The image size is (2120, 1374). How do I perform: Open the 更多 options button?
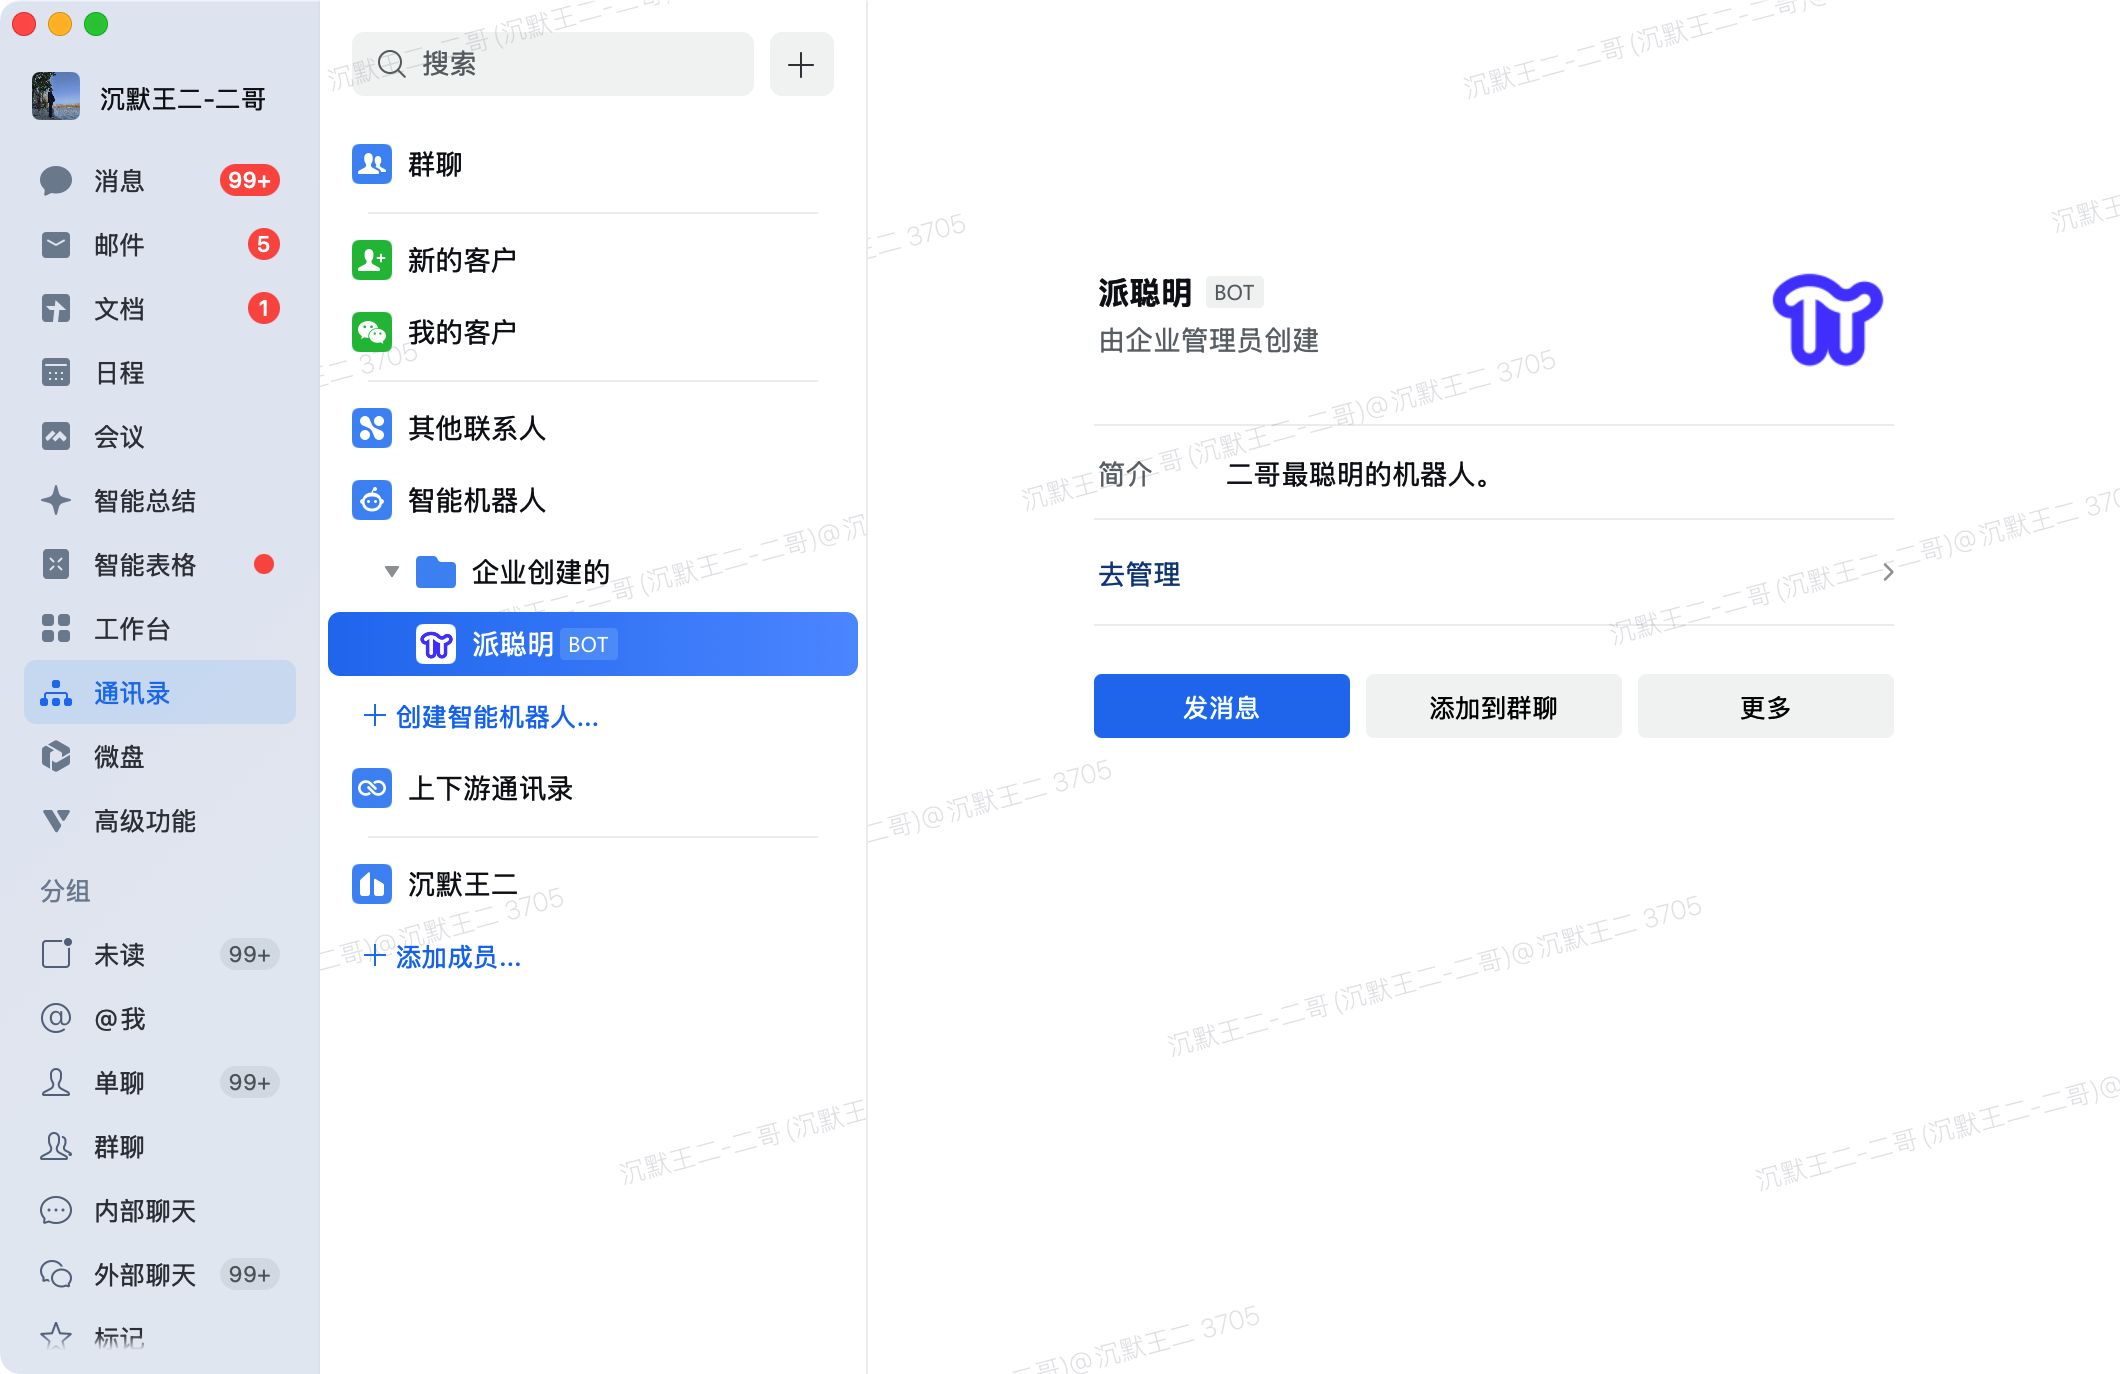(x=1765, y=707)
